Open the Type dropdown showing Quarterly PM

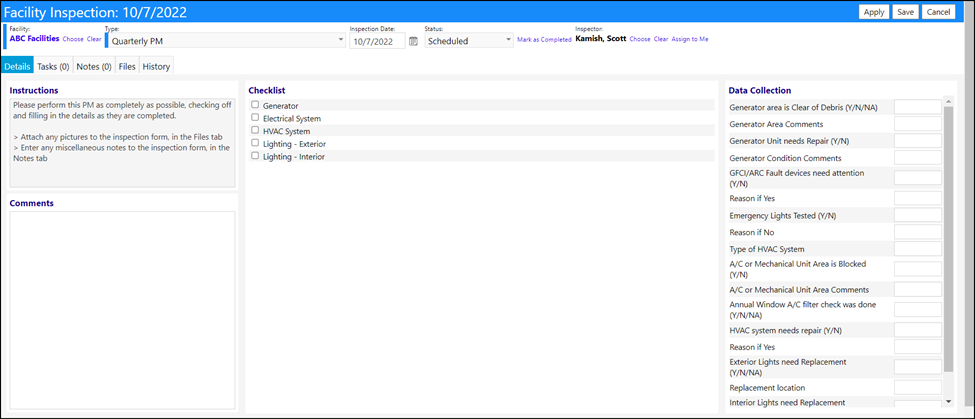[227, 41]
